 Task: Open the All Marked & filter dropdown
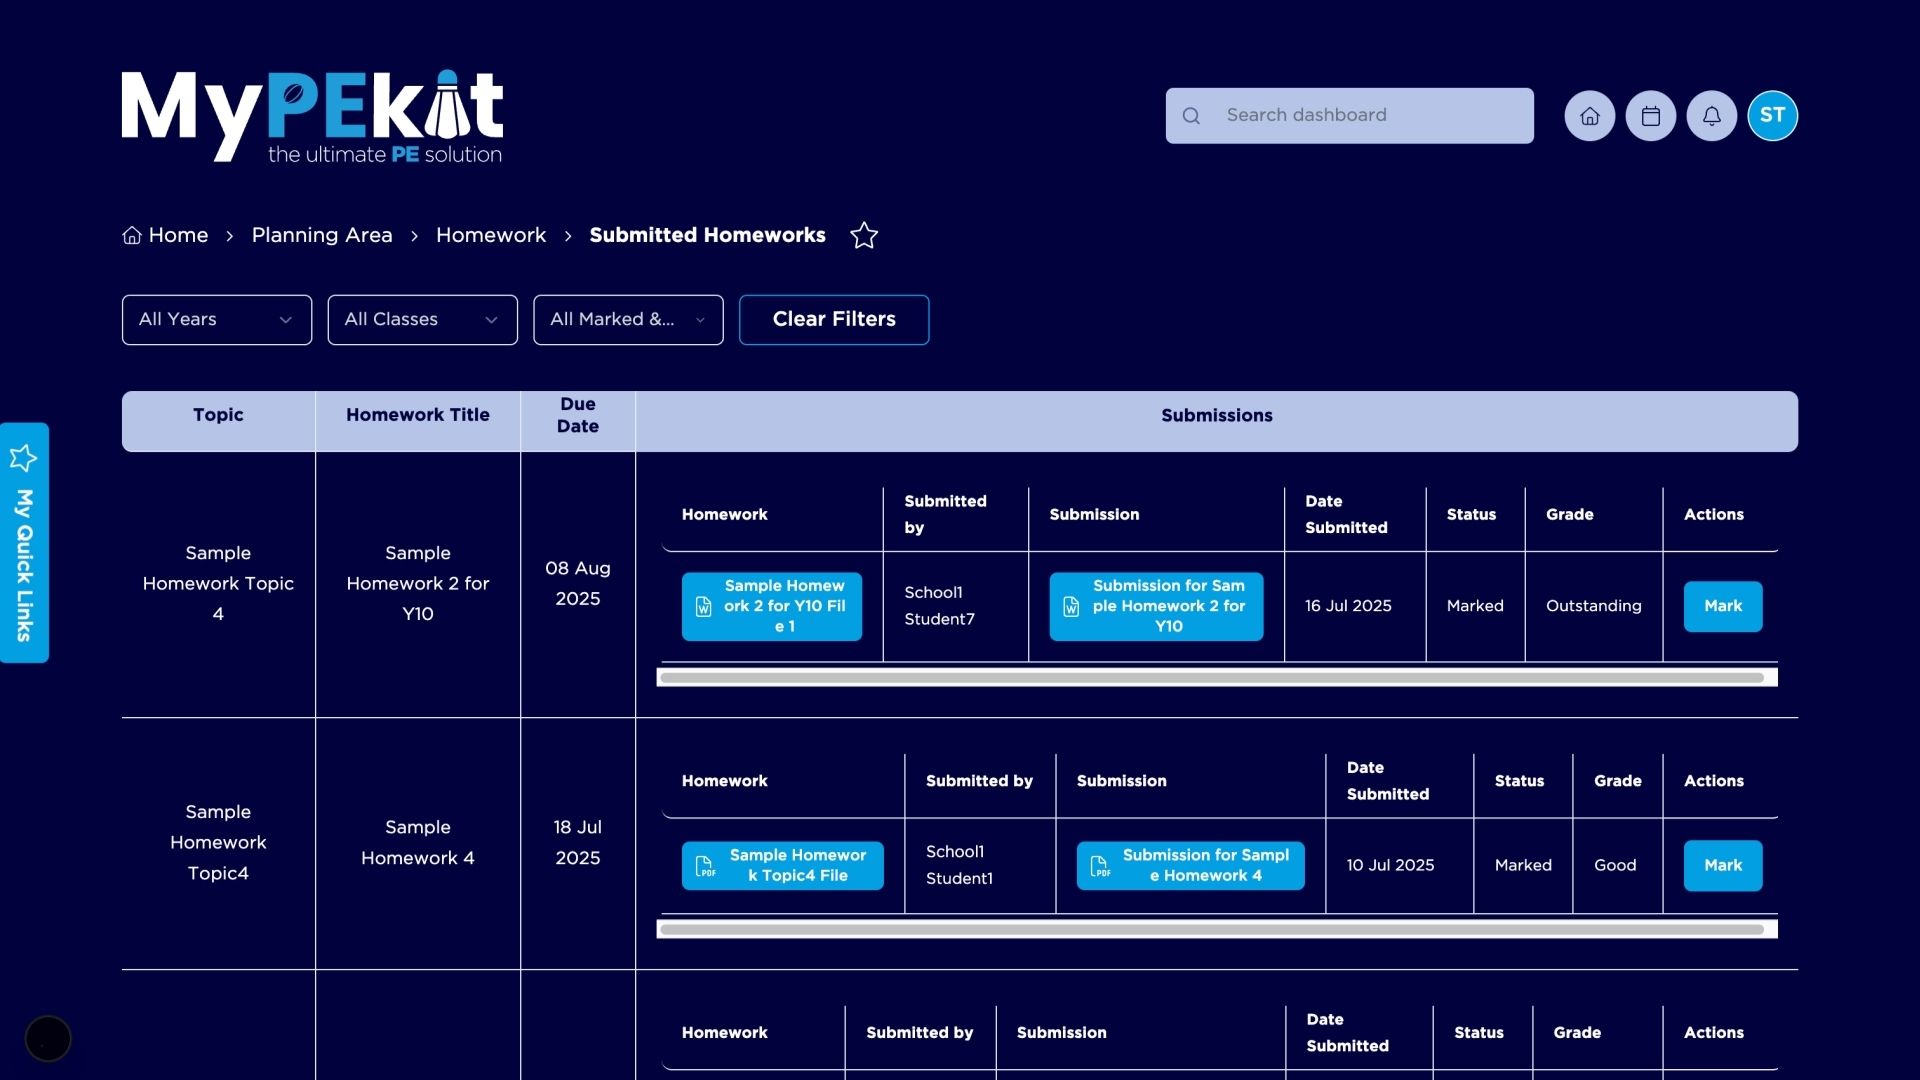click(x=627, y=320)
